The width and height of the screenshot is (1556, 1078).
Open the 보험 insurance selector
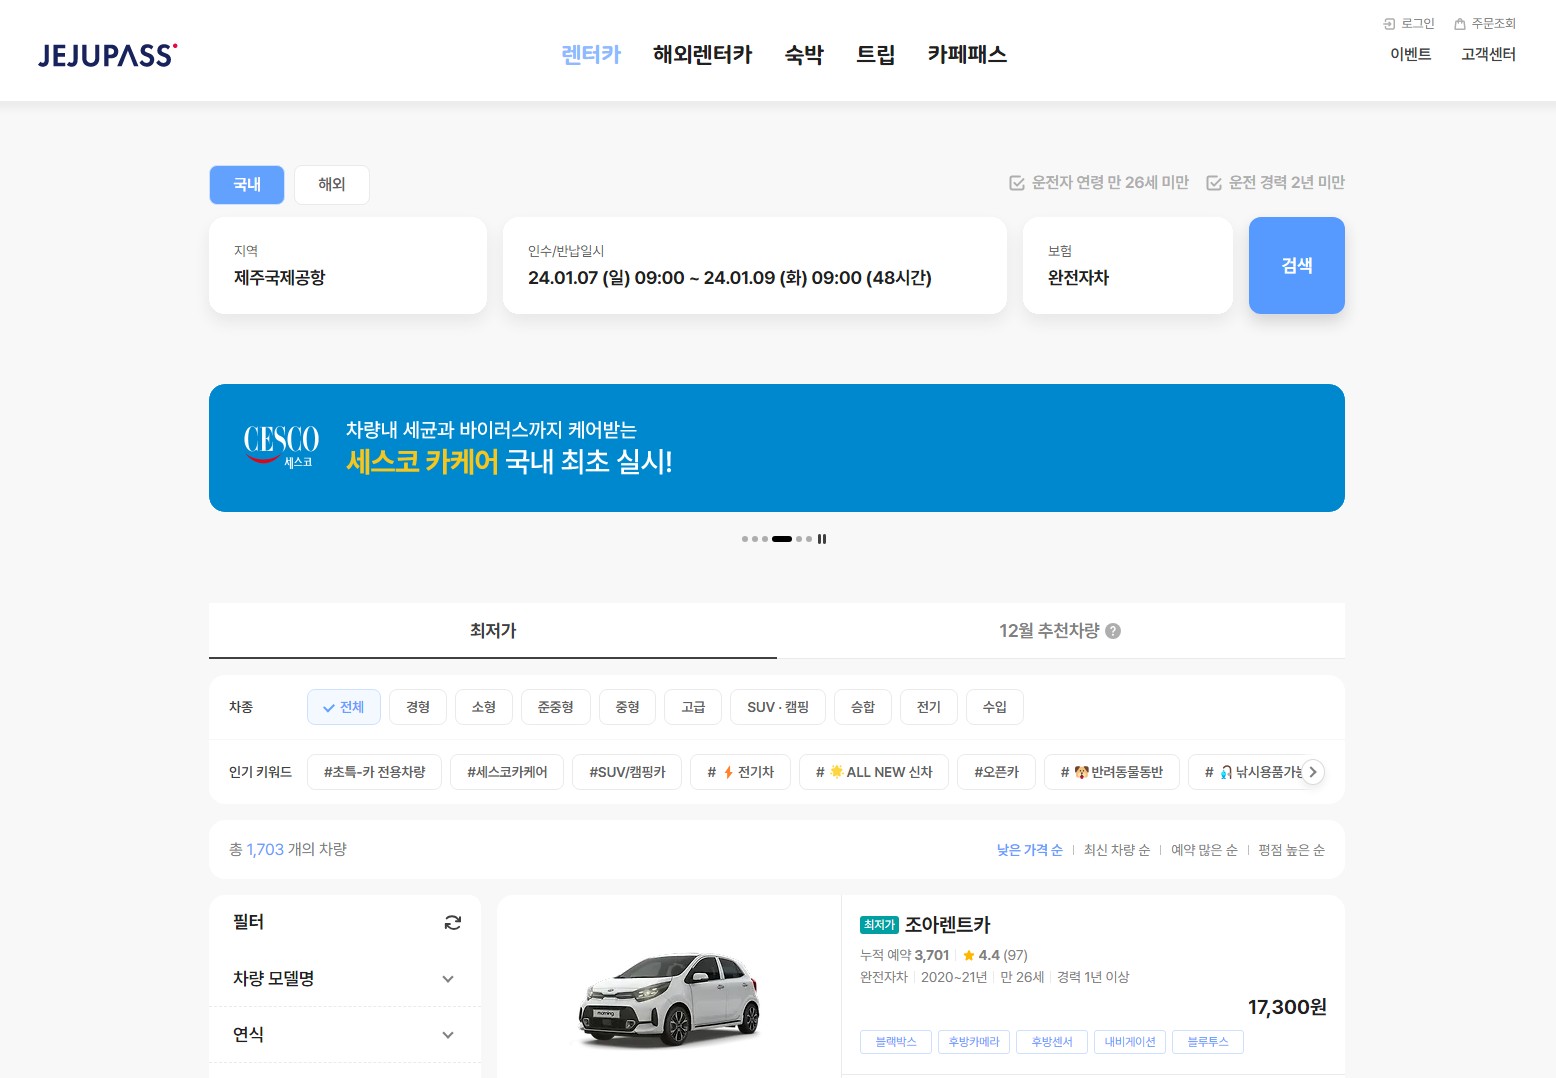point(1127,266)
